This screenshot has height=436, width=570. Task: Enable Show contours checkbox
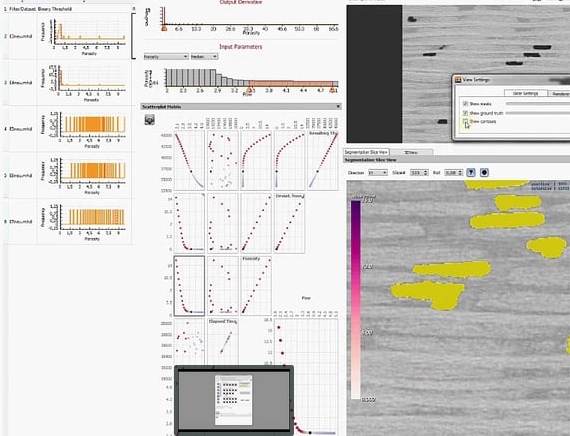465,121
